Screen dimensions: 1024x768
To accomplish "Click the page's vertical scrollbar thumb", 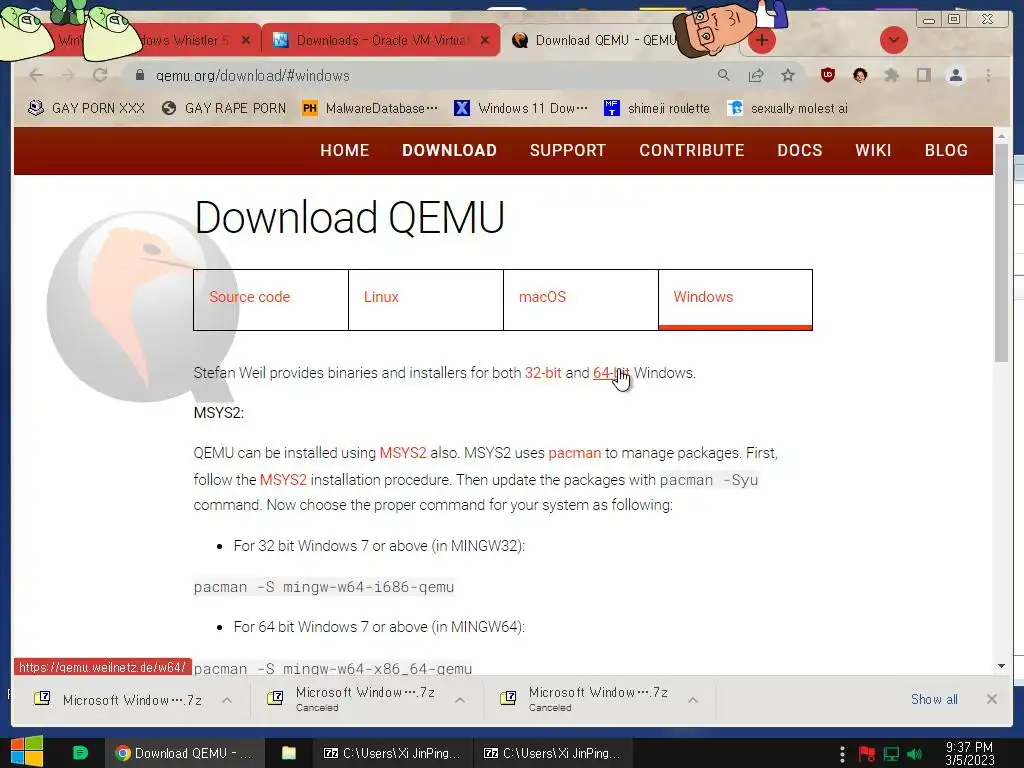I will [1001, 253].
